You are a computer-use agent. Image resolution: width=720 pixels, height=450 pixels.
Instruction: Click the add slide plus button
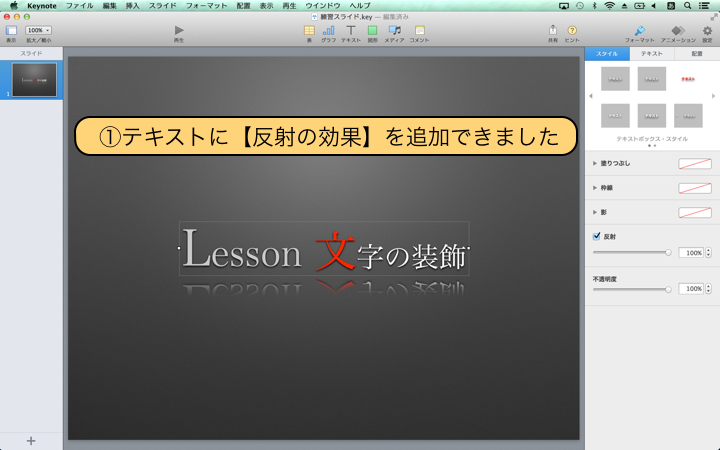click(x=31, y=441)
